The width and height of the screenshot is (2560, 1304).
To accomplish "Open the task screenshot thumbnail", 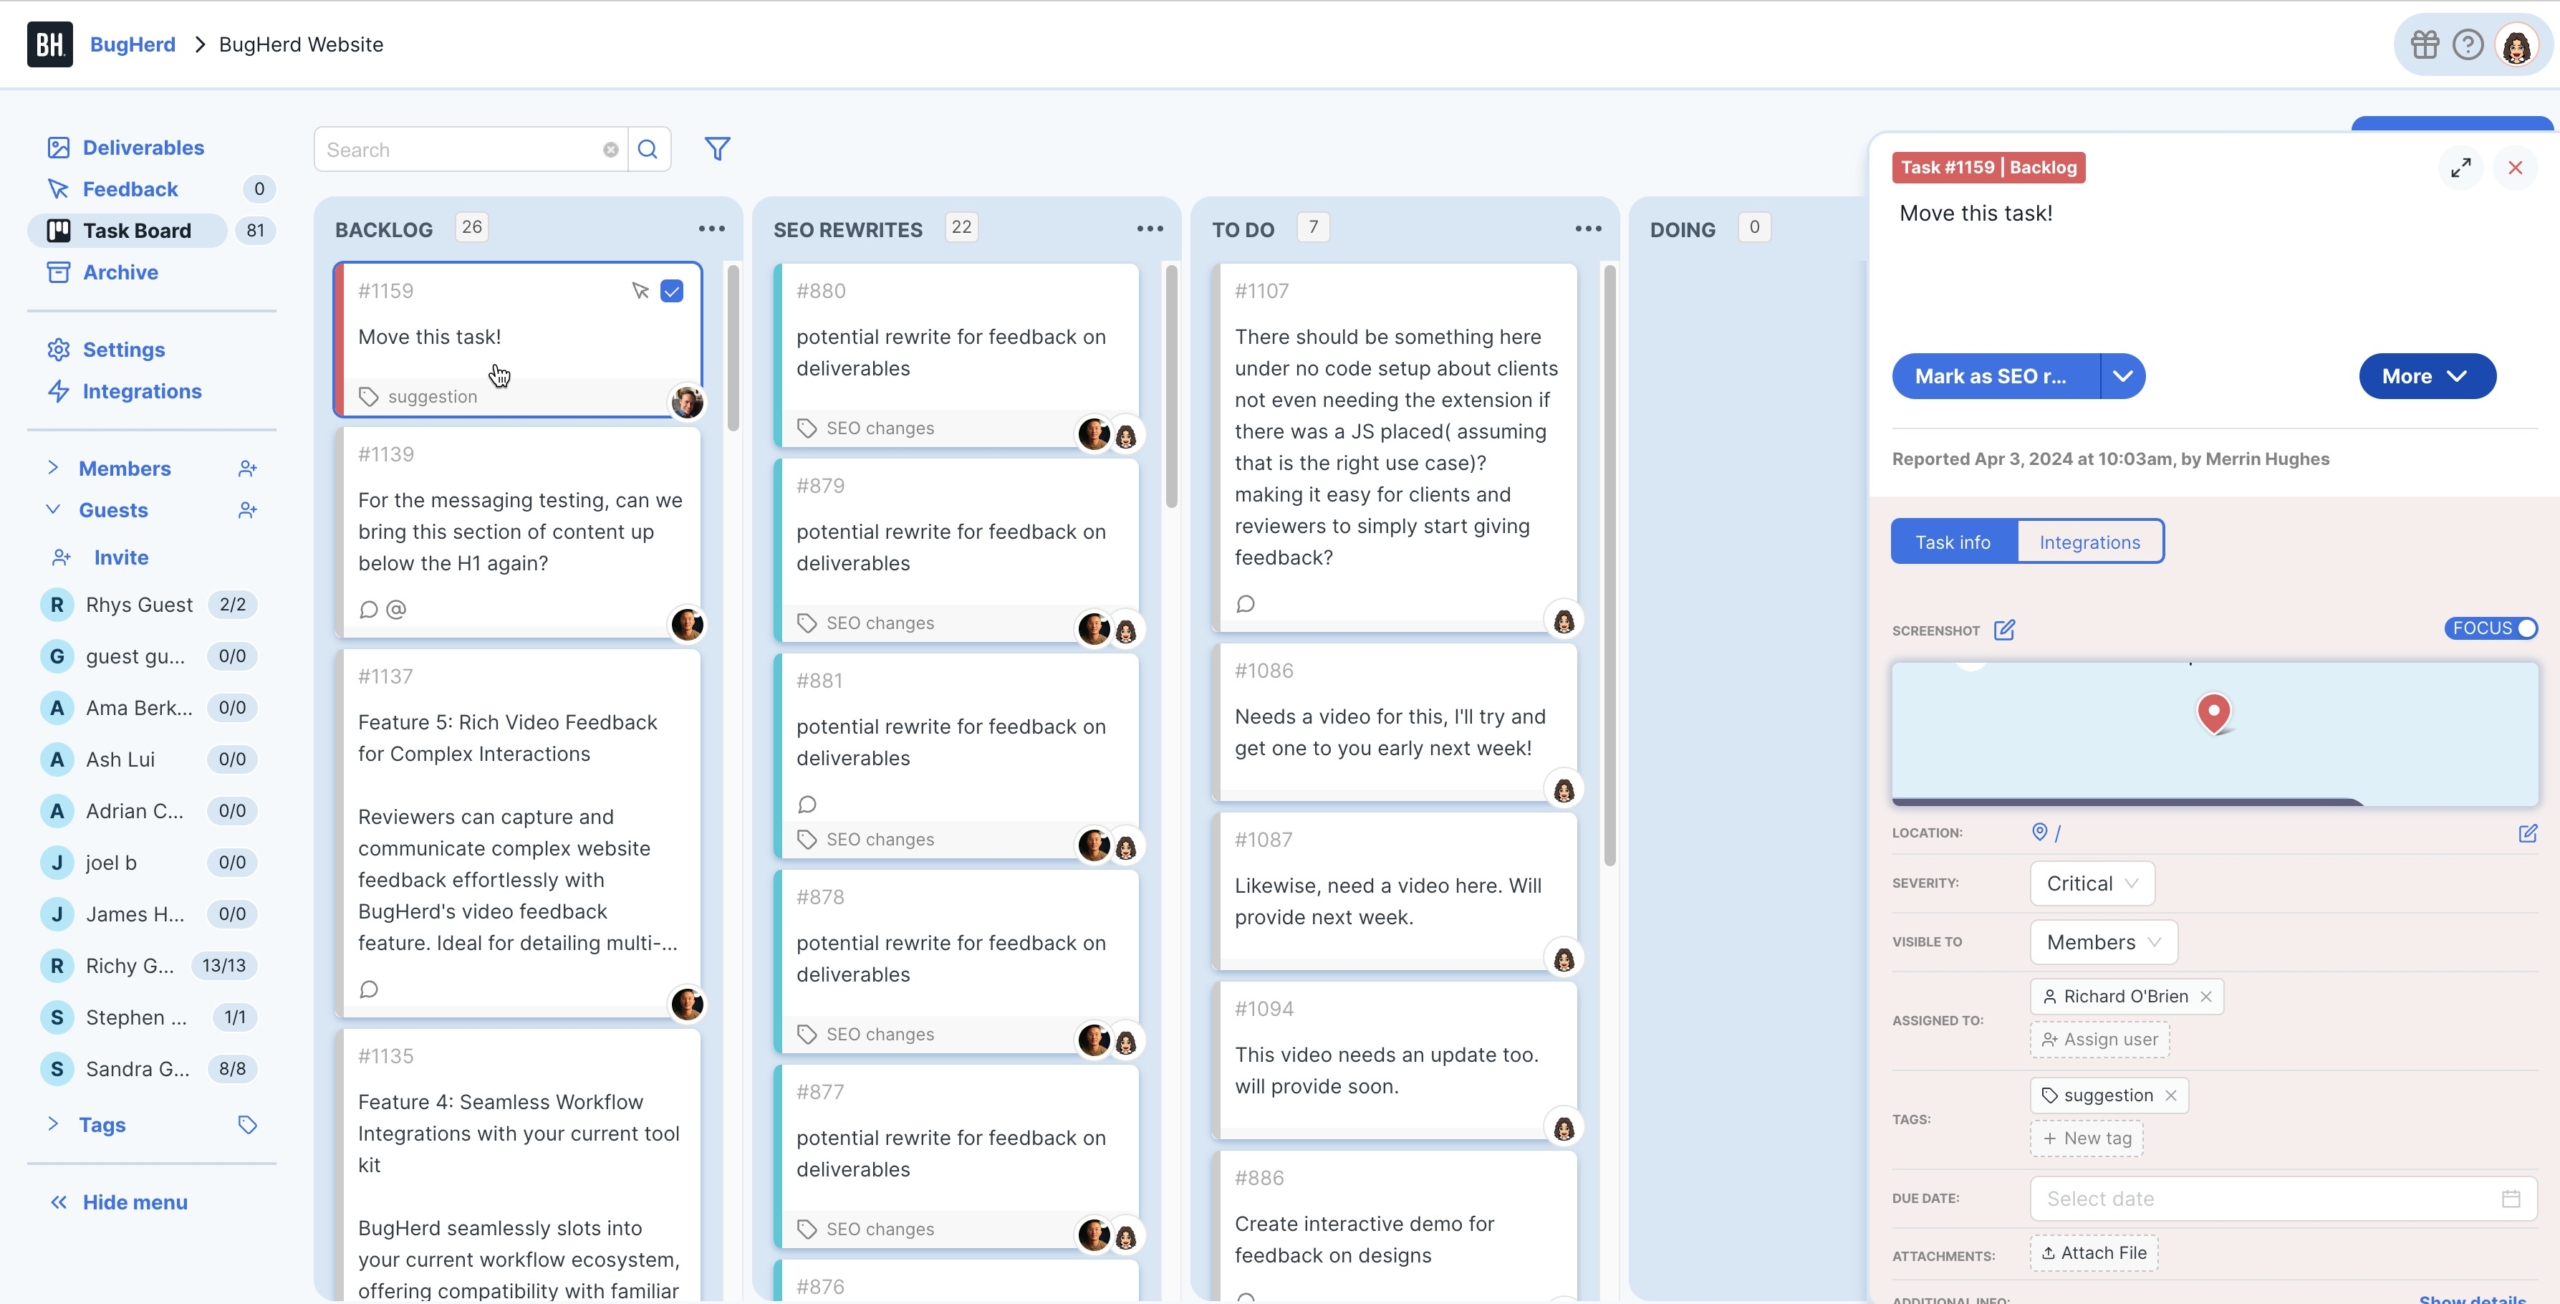I will pos(2215,734).
